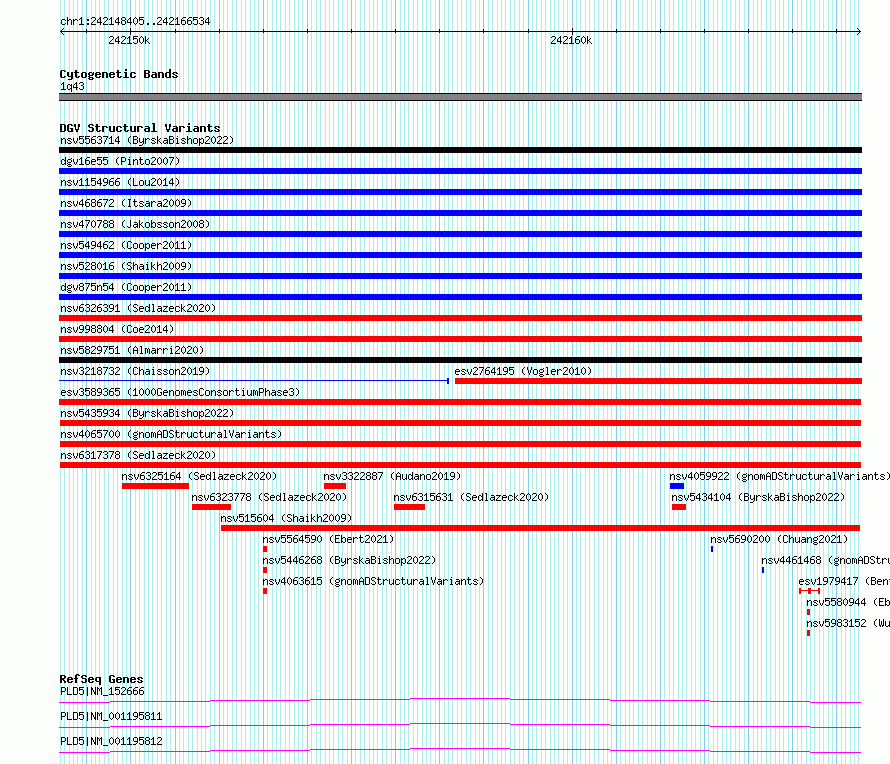
Task: Select the dgv875n54 (Cooper2011) variant label
Action: coord(126,287)
